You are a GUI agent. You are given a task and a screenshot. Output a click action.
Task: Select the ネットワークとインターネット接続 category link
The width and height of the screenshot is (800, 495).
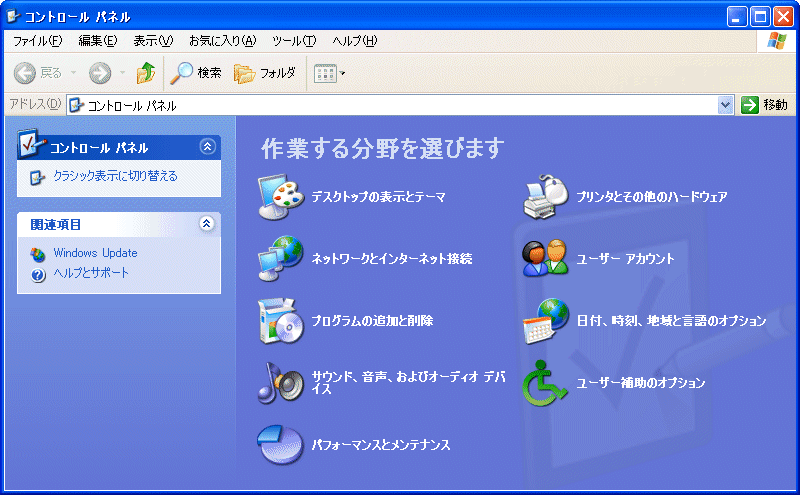click(x=392, y=259)
